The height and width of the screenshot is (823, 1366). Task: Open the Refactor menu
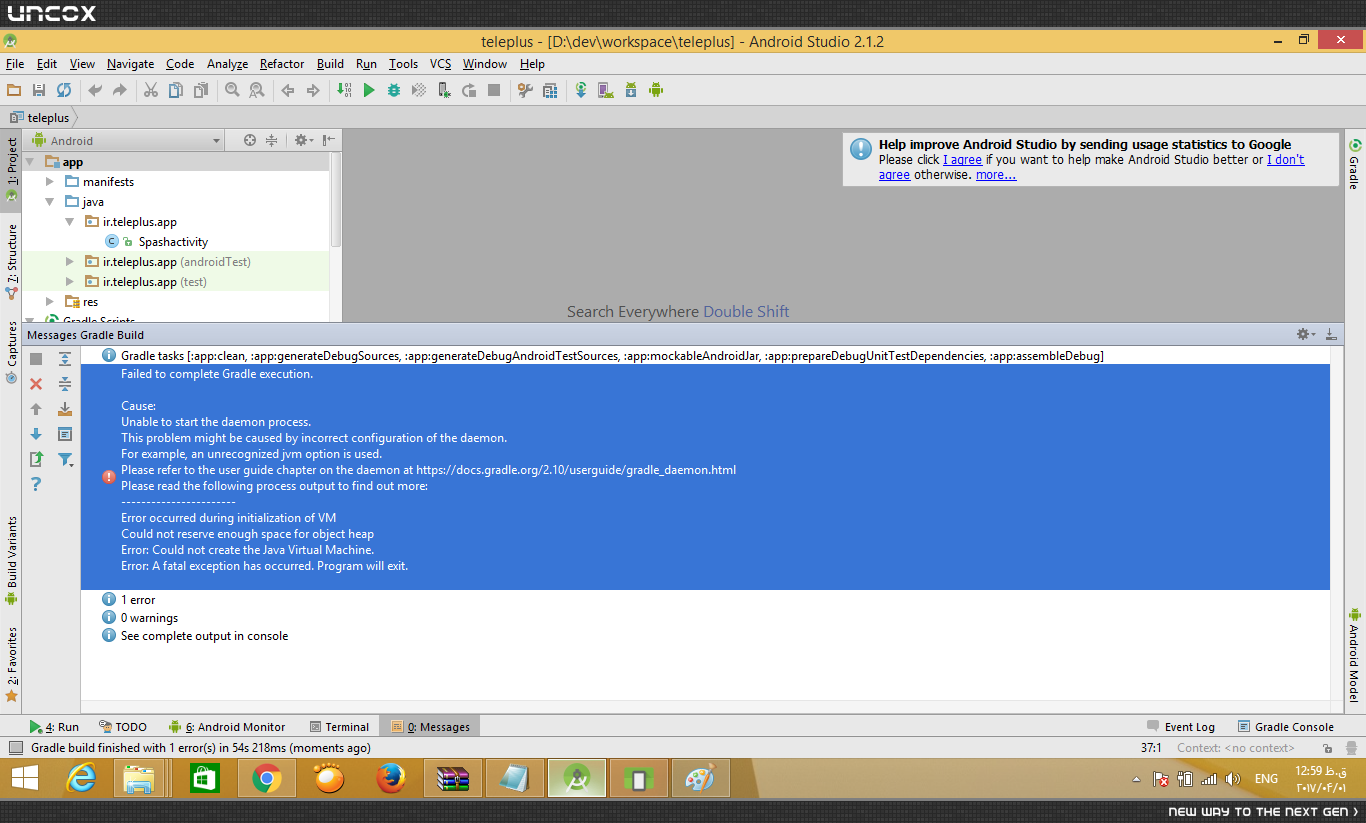pos(282,64)
